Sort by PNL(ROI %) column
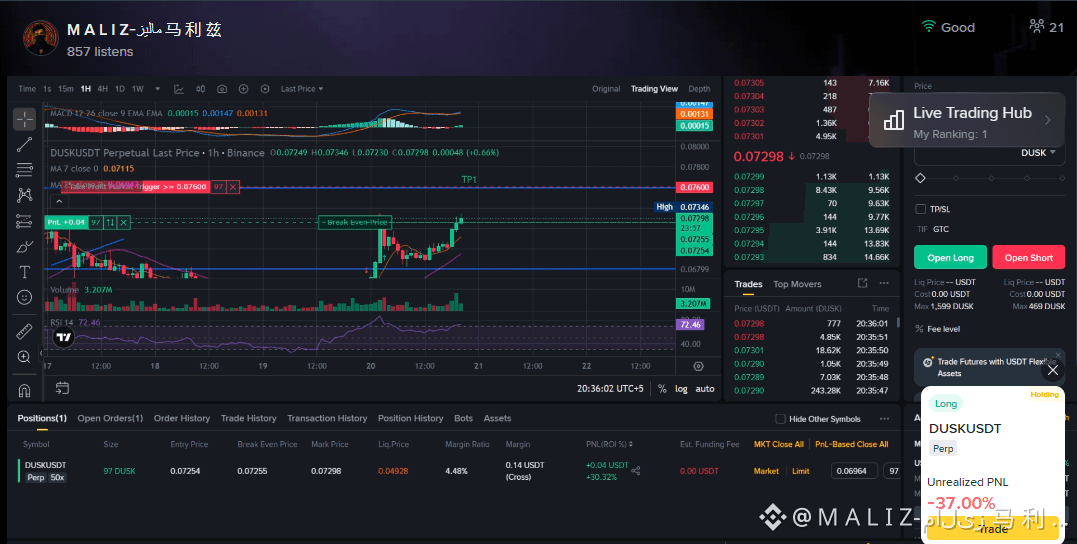Viewport: 1077px width, 544px height. [609, 444]
